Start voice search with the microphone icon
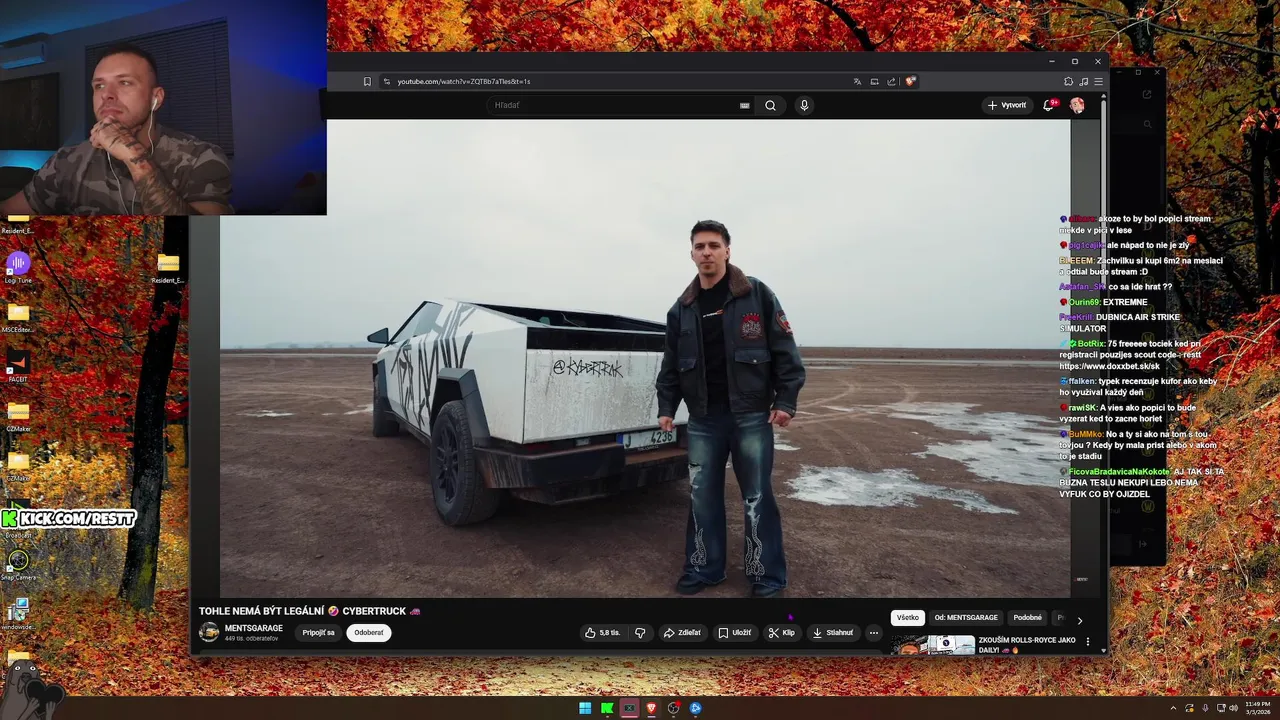Screen dimensions: 1280x720 pyautogui.click(x=804, y=105)
